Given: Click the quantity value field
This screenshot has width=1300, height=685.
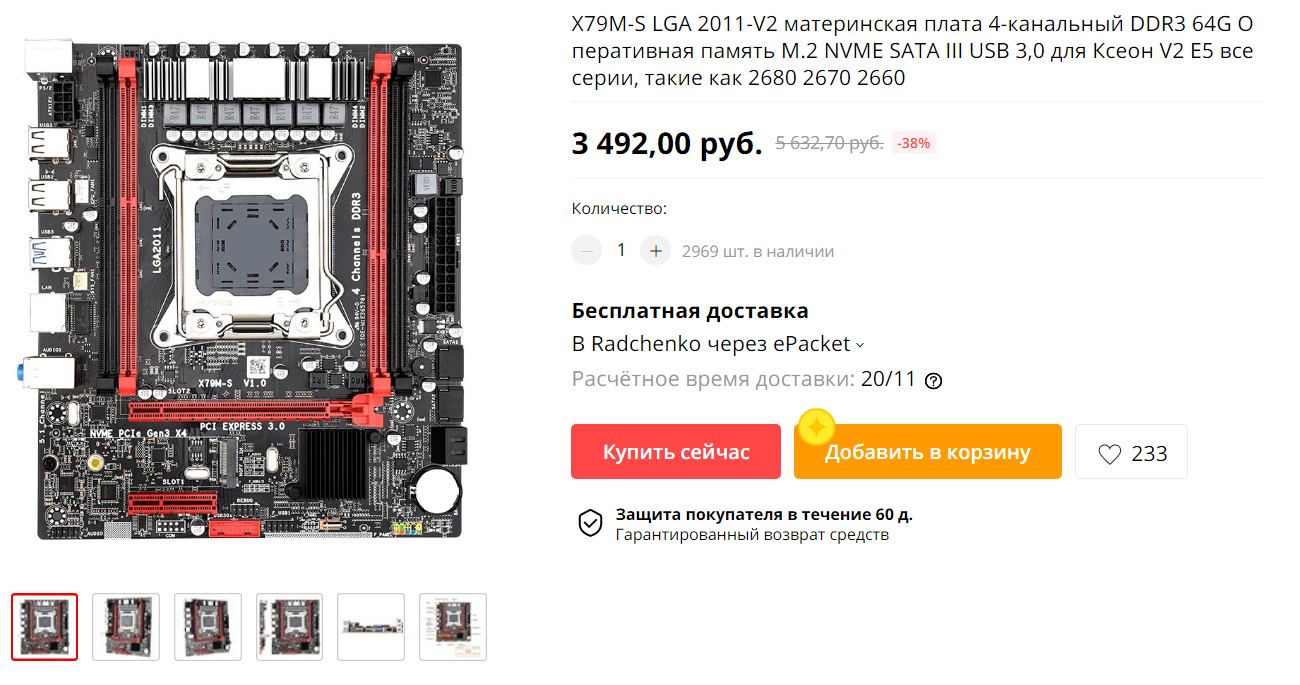Looking at the screenshot, I should [621, 250].
